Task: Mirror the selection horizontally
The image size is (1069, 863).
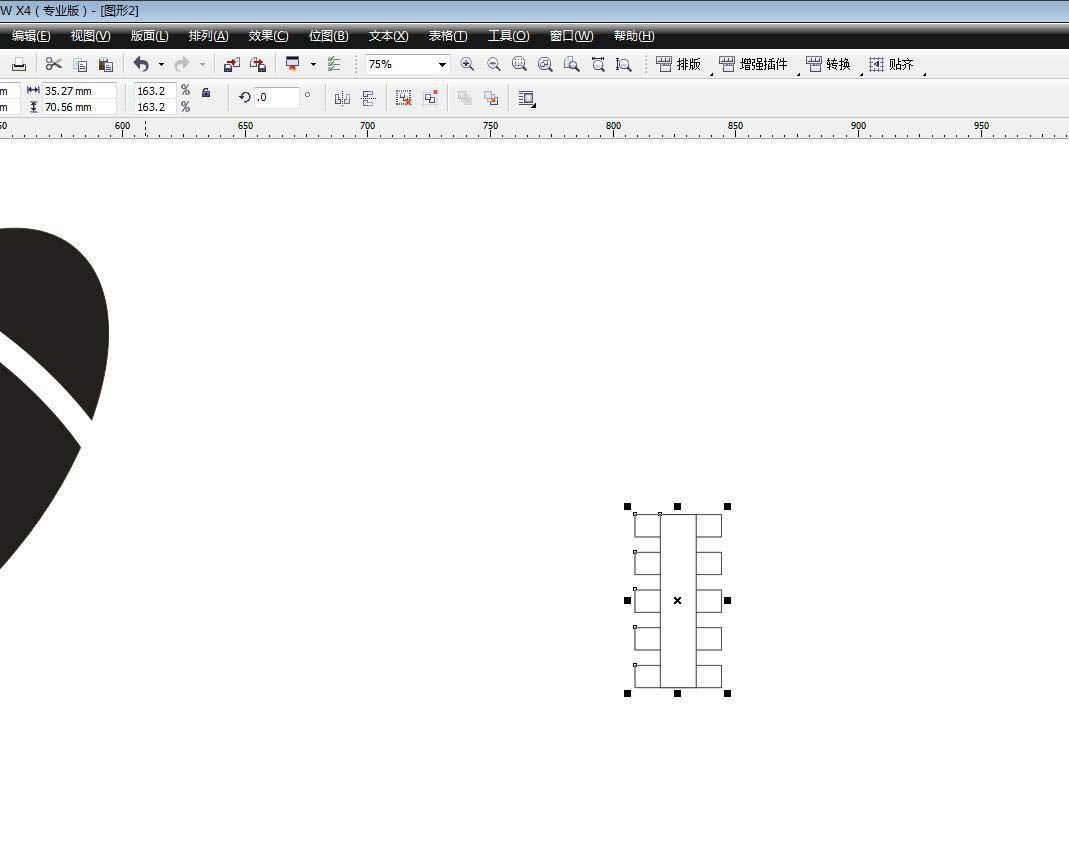Action: pyautogui.click(x=342, y=98)
